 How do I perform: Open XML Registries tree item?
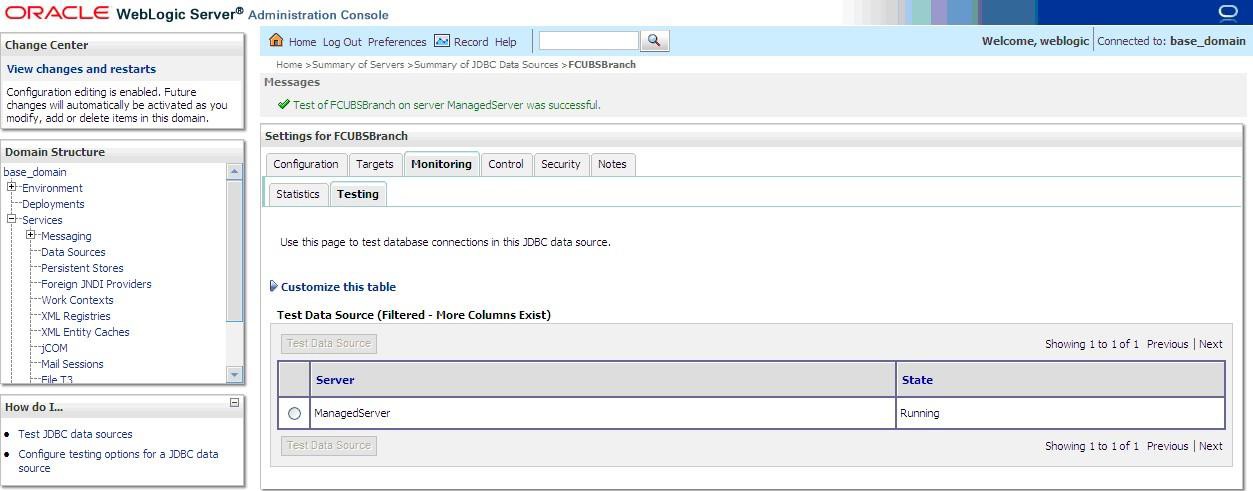tap(76, 316)
